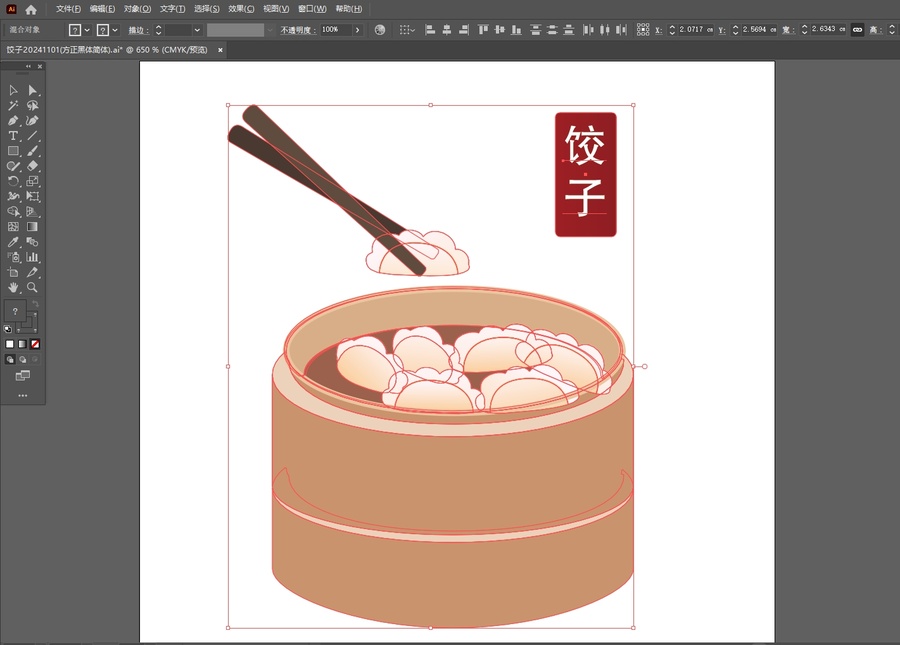Open the Recolor Artwork wheel icon
The image size is (900, 645).
[x=380, y=30]
